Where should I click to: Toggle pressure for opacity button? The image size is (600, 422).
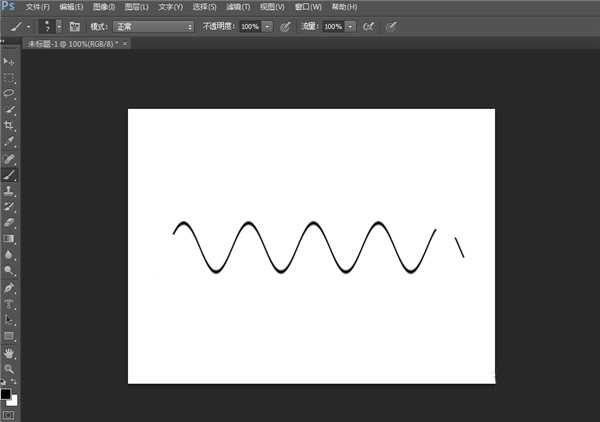285,26
